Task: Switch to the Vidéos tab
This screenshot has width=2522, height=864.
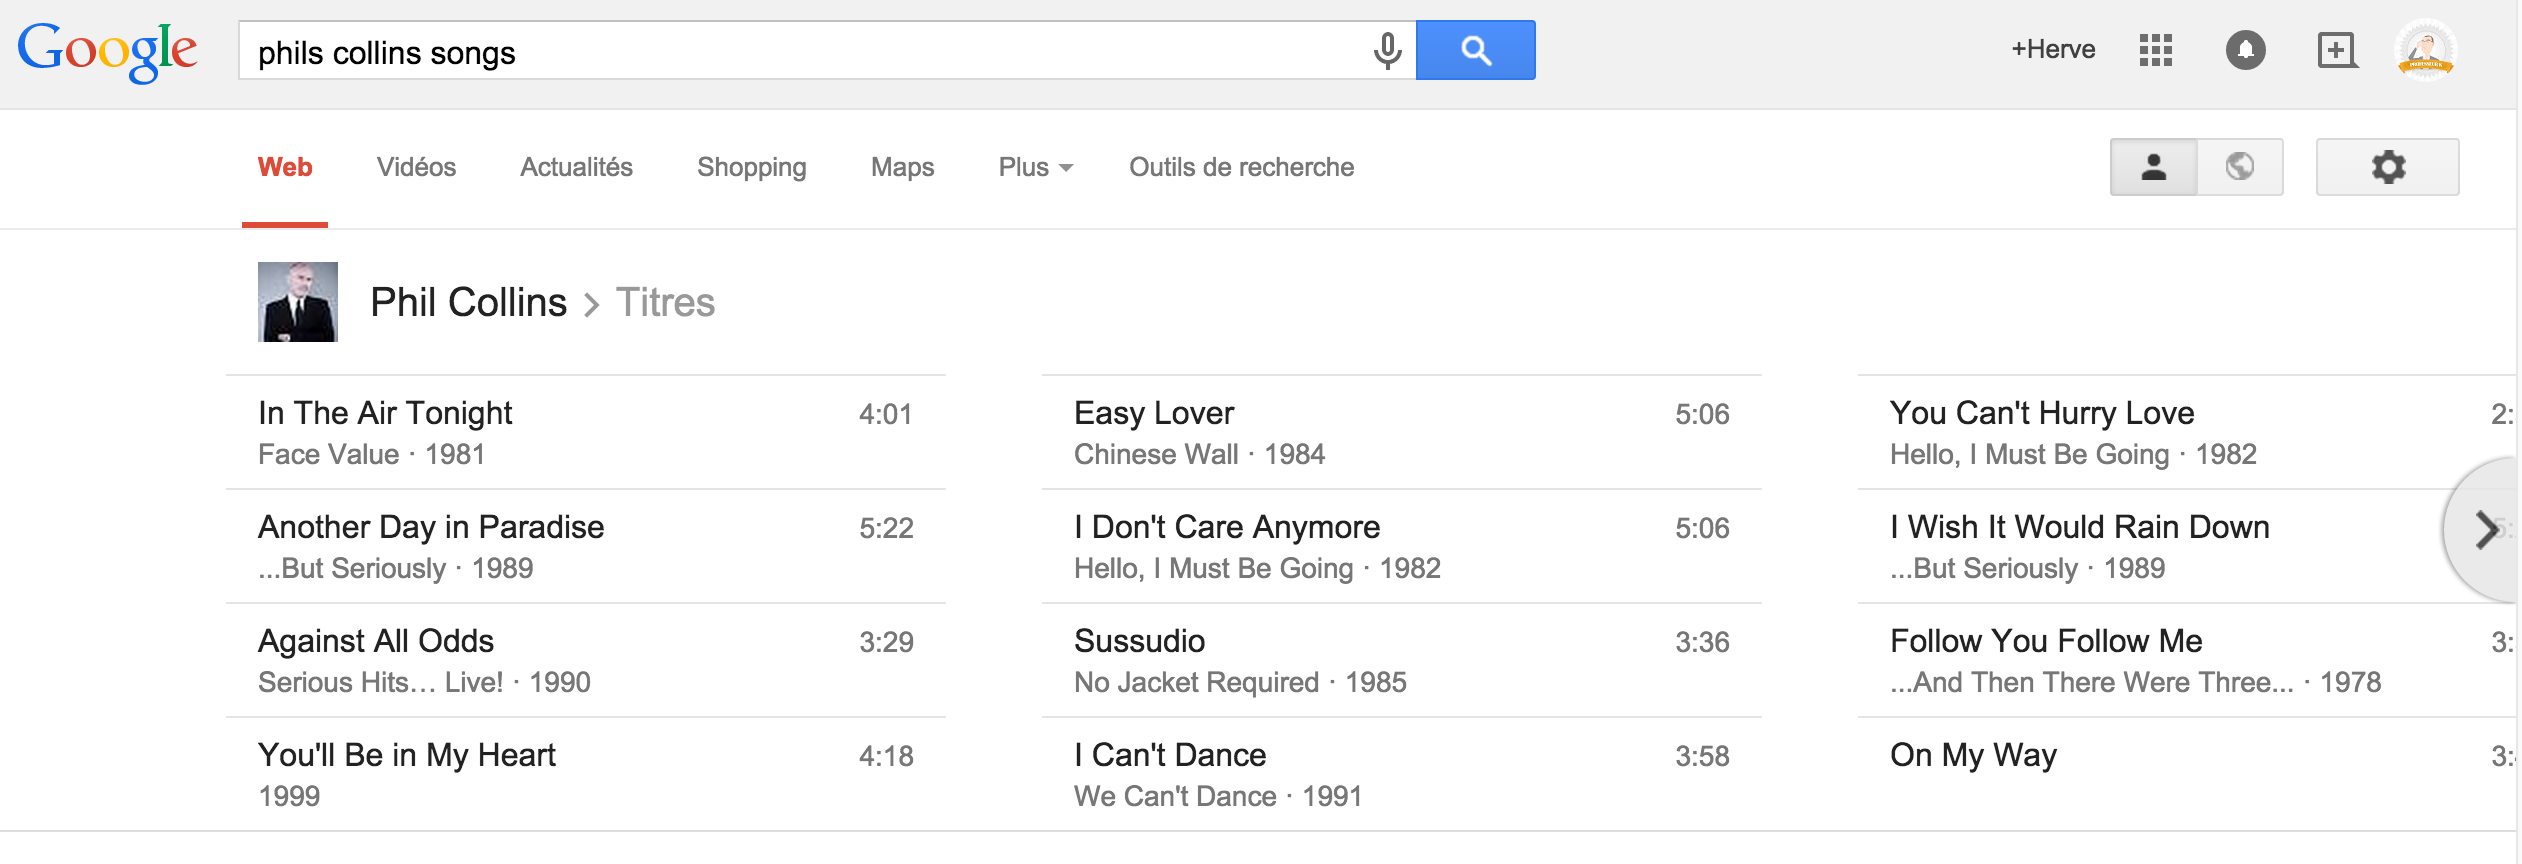Action: [416, 167]
